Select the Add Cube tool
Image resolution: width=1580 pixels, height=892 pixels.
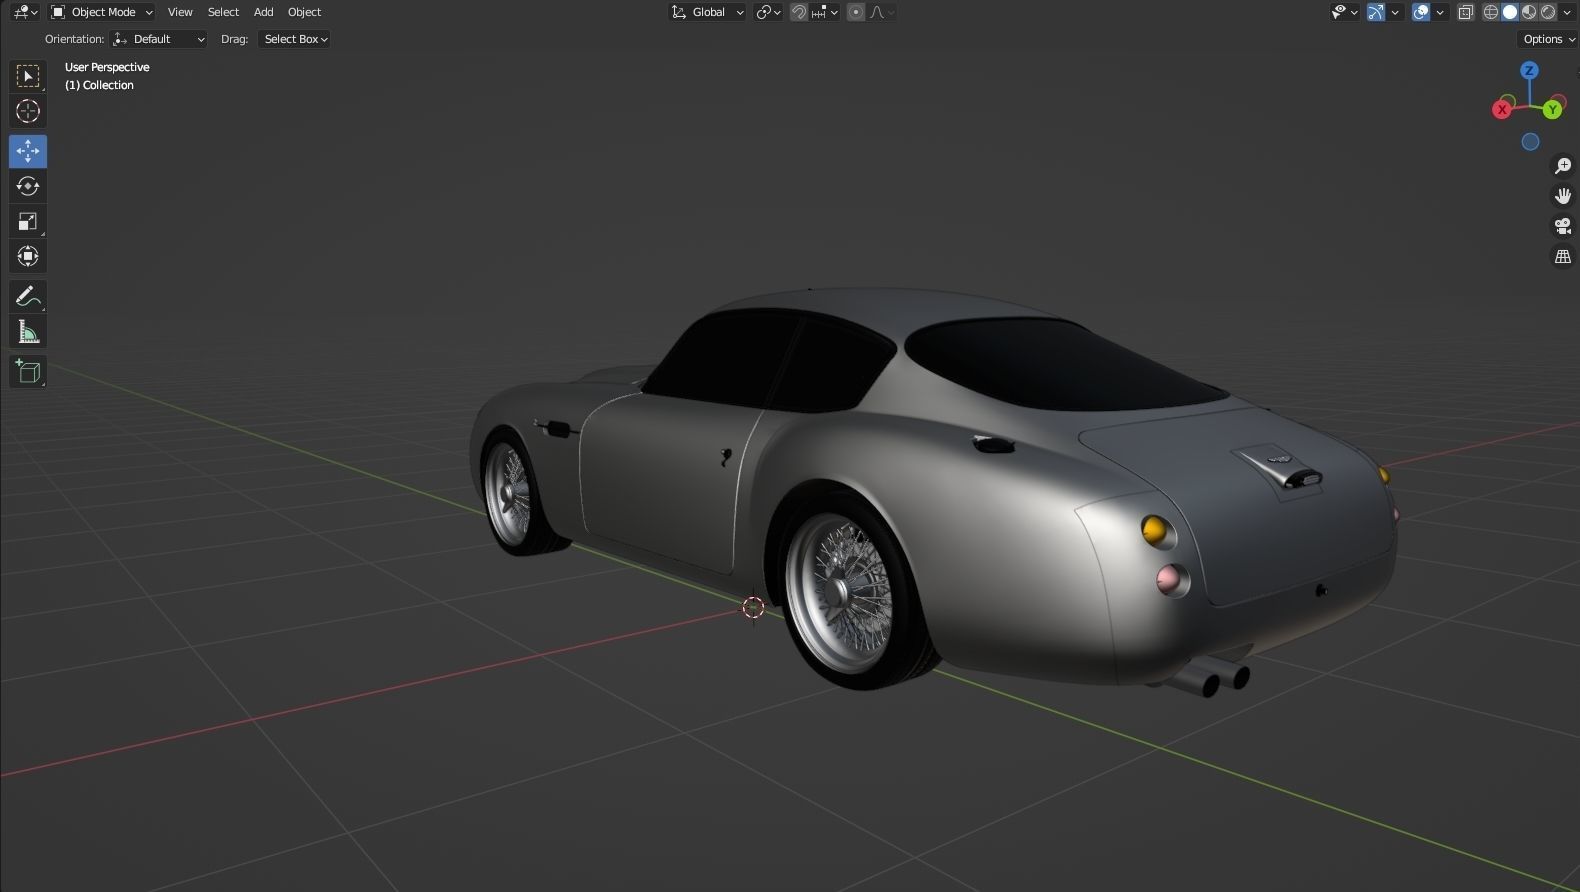click(28, 372)
